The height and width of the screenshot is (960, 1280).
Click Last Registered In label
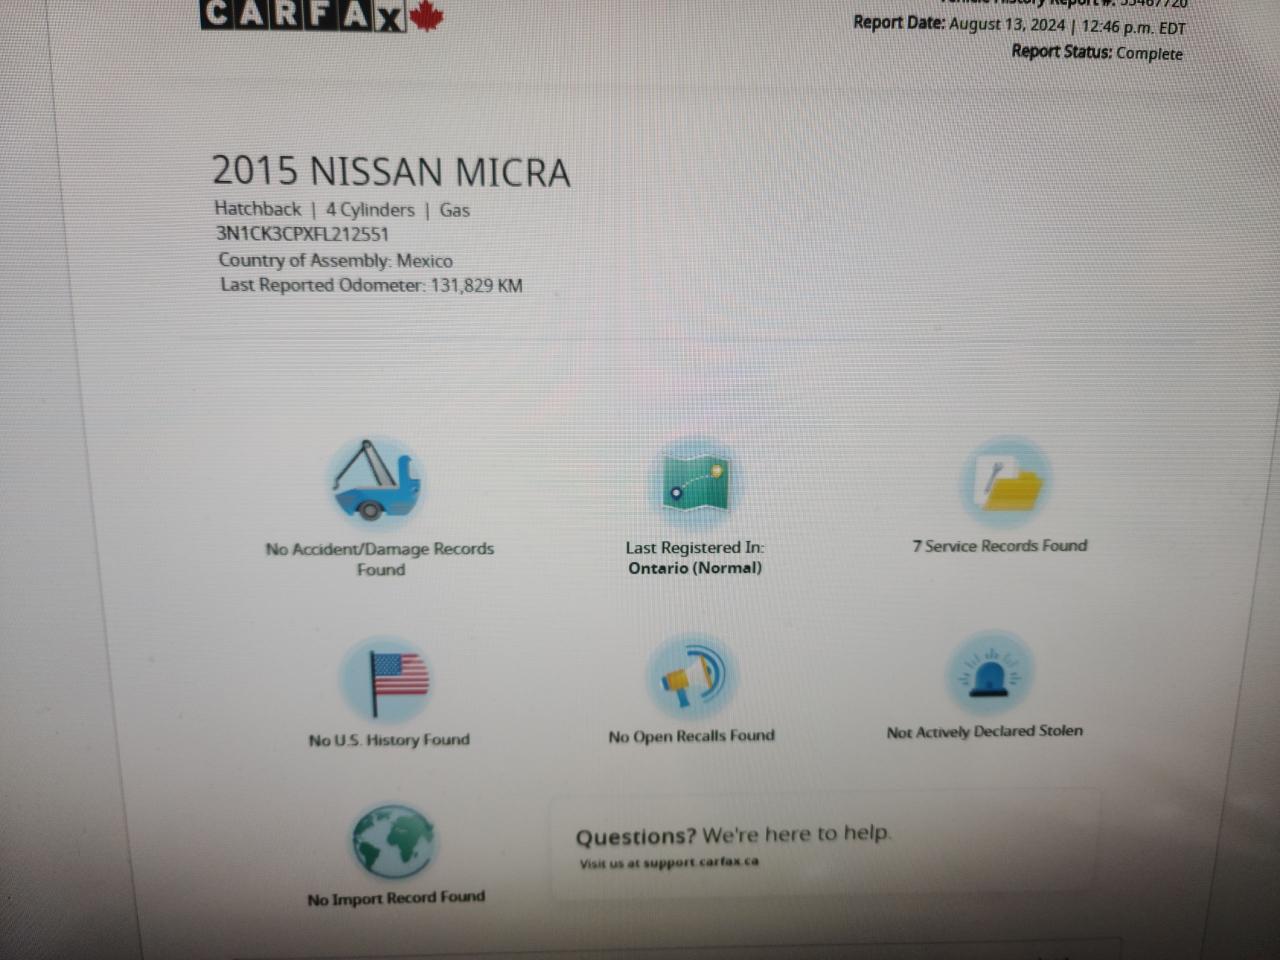[x=695, y=548]
